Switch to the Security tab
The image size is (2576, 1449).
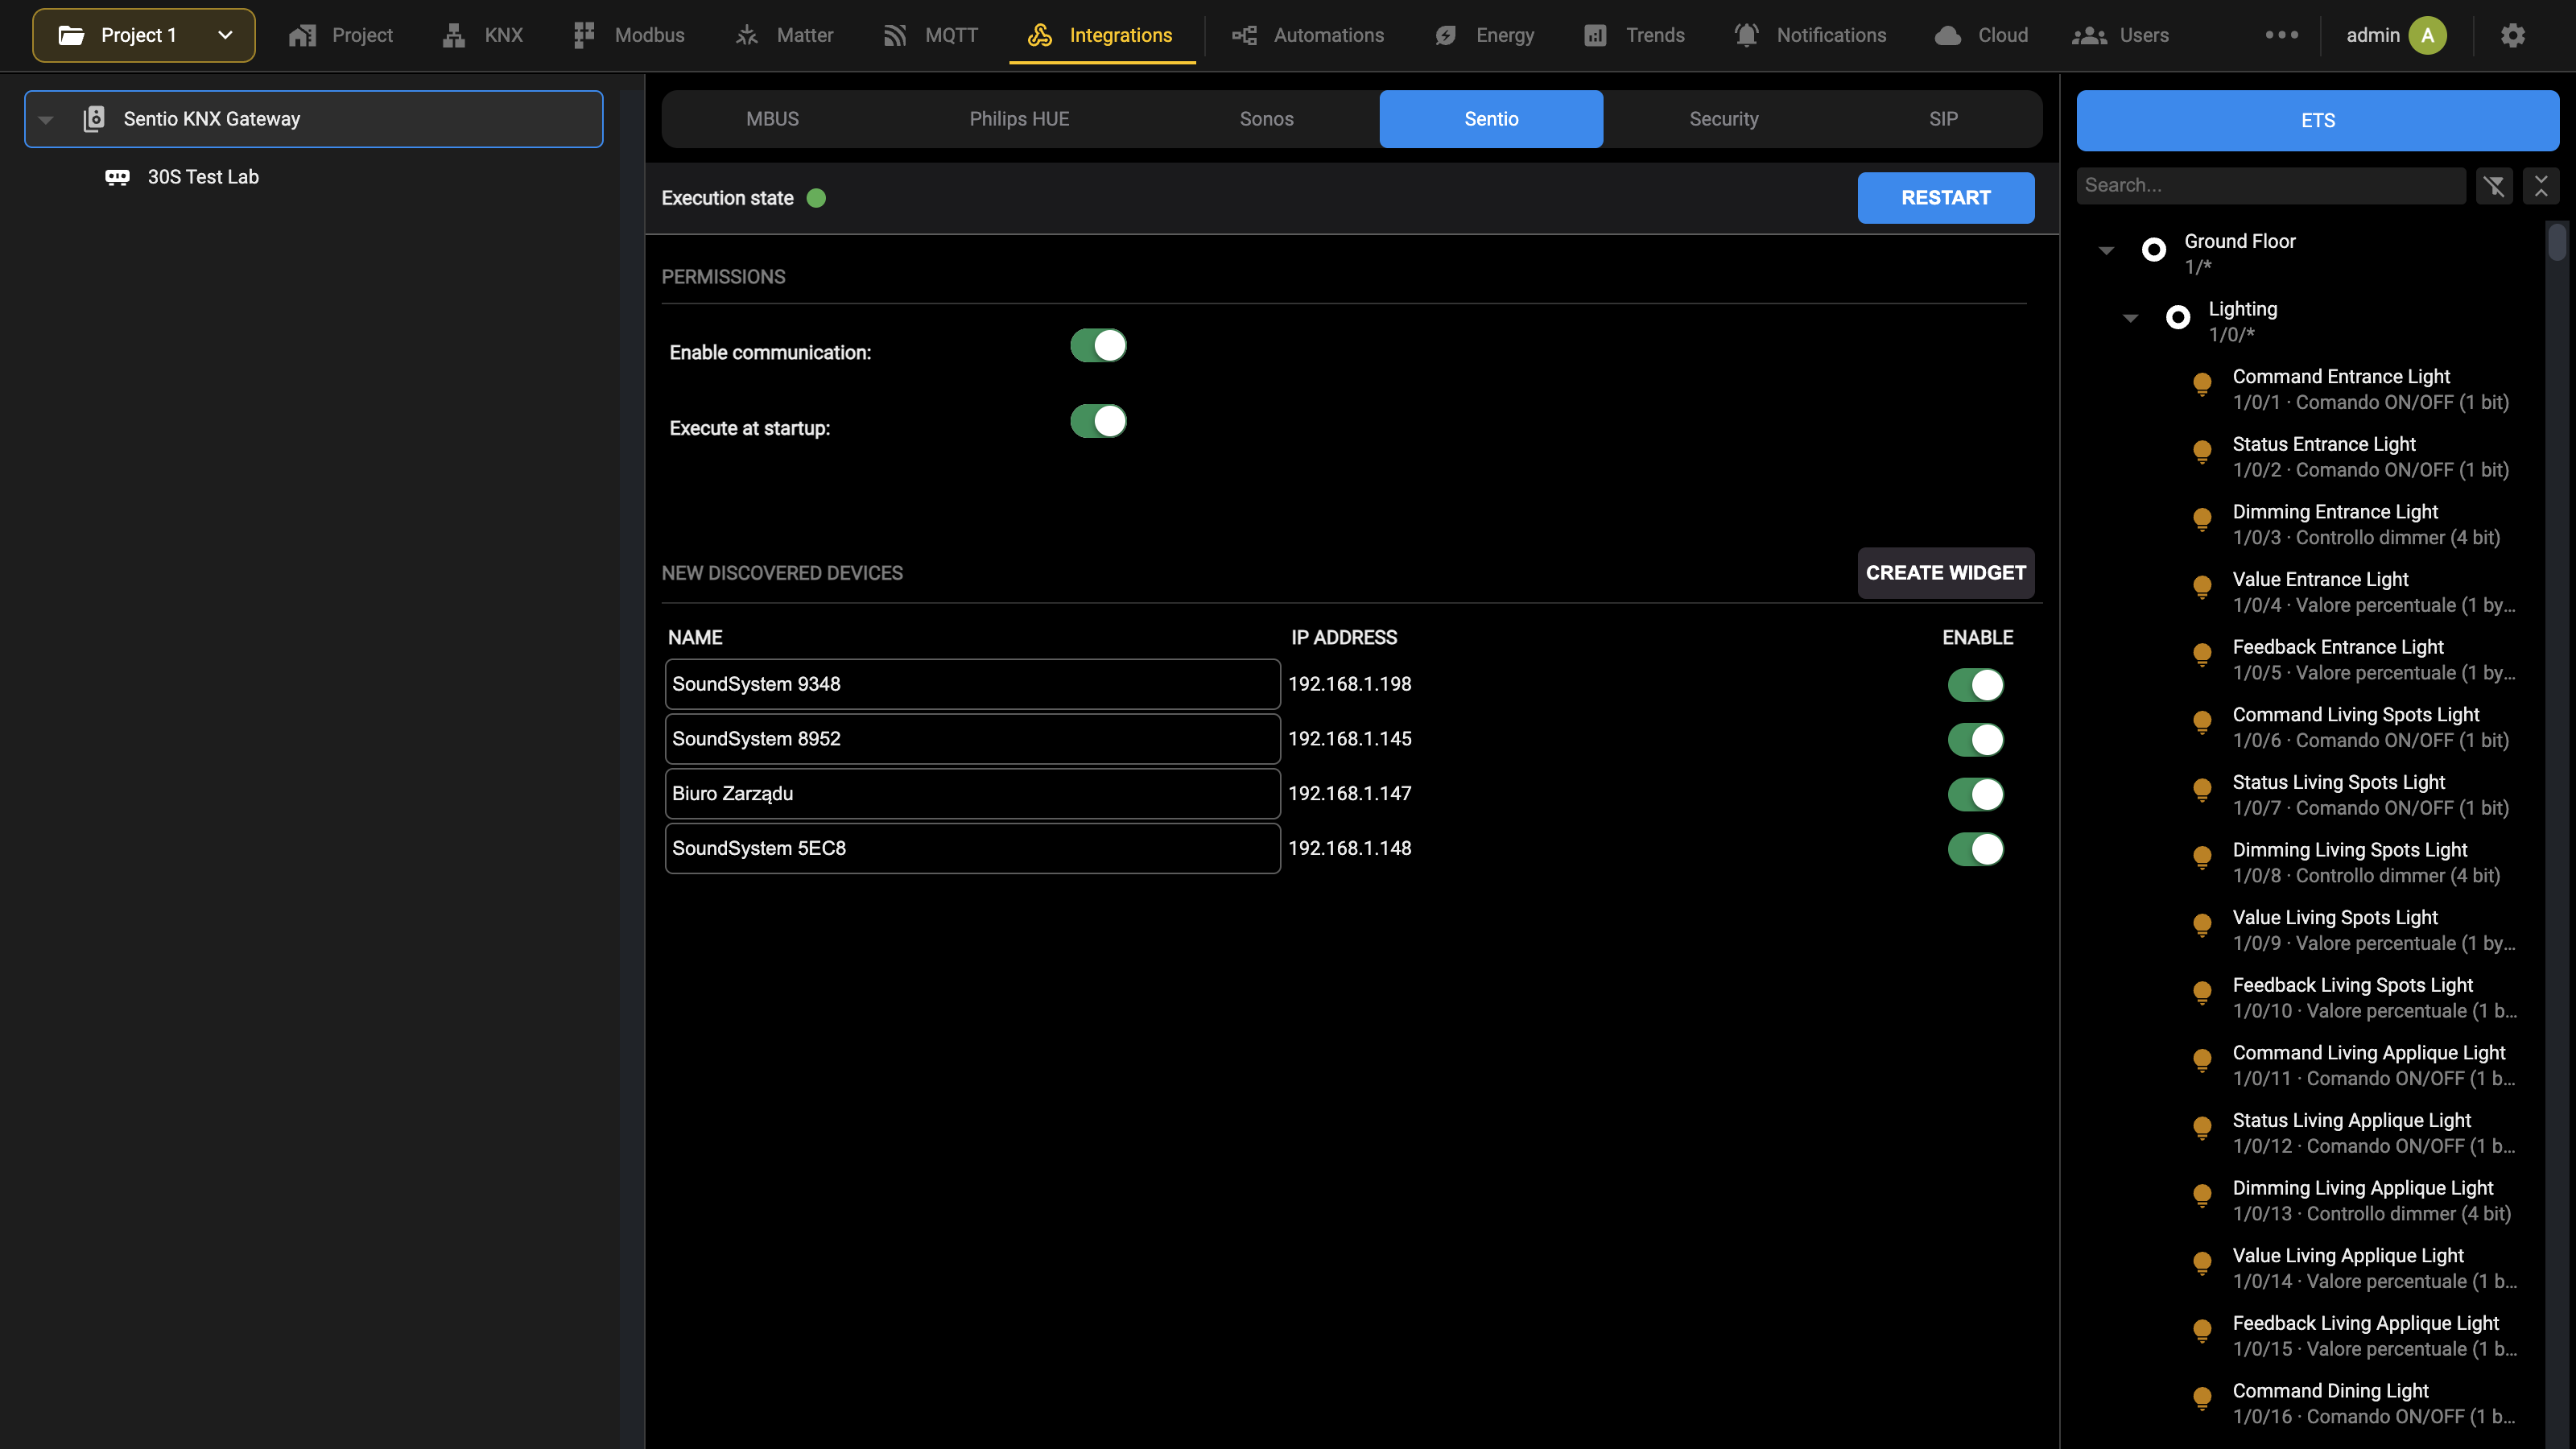[x=1723, y=119]
